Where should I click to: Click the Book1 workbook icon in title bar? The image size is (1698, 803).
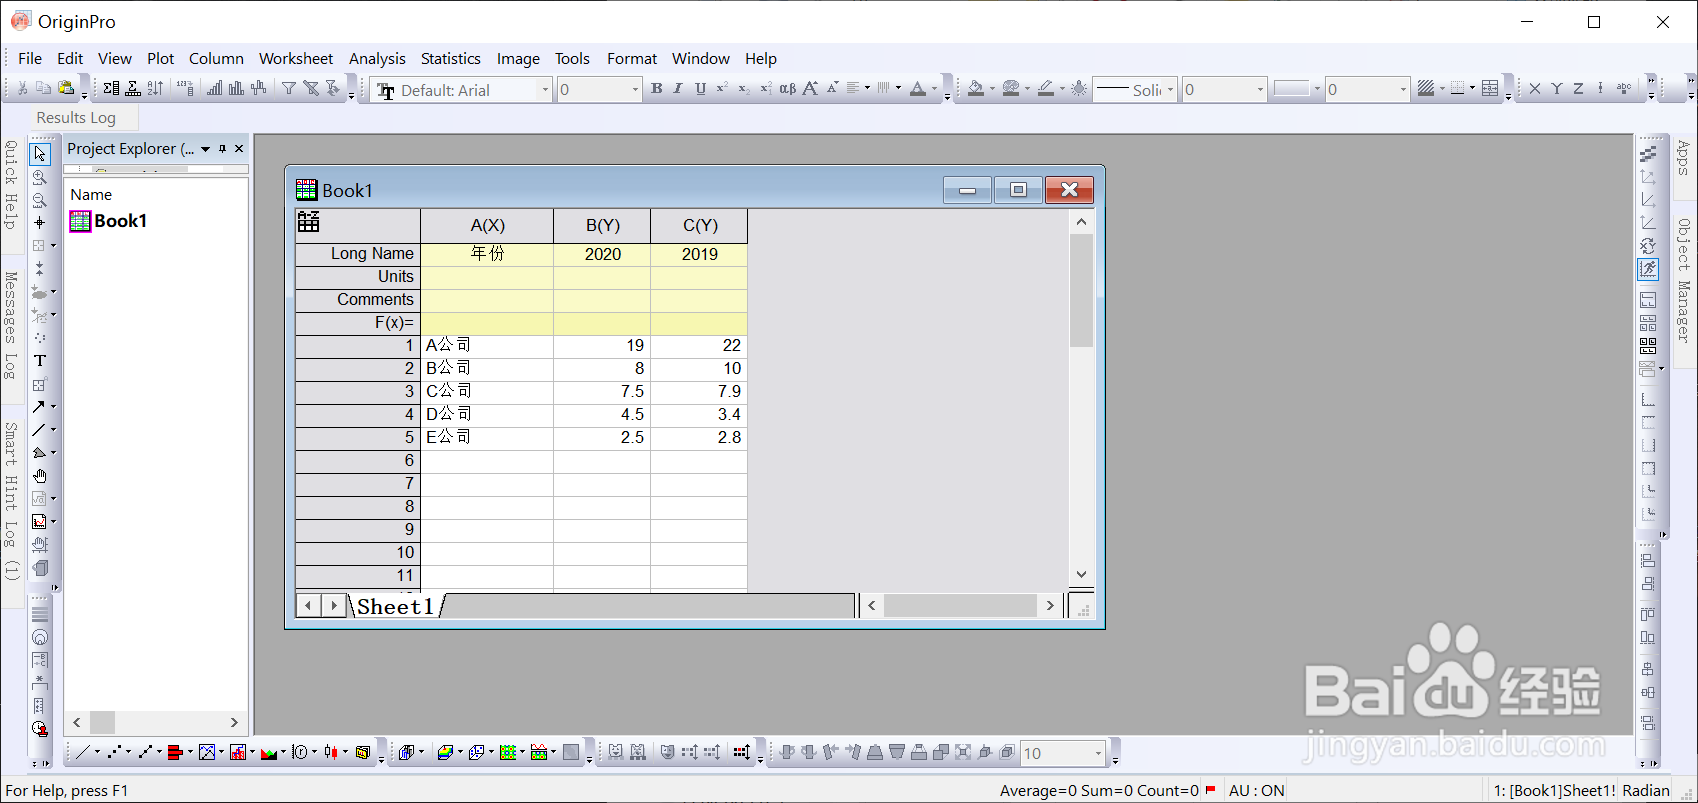pyautogui.click(x=307, y=190)
